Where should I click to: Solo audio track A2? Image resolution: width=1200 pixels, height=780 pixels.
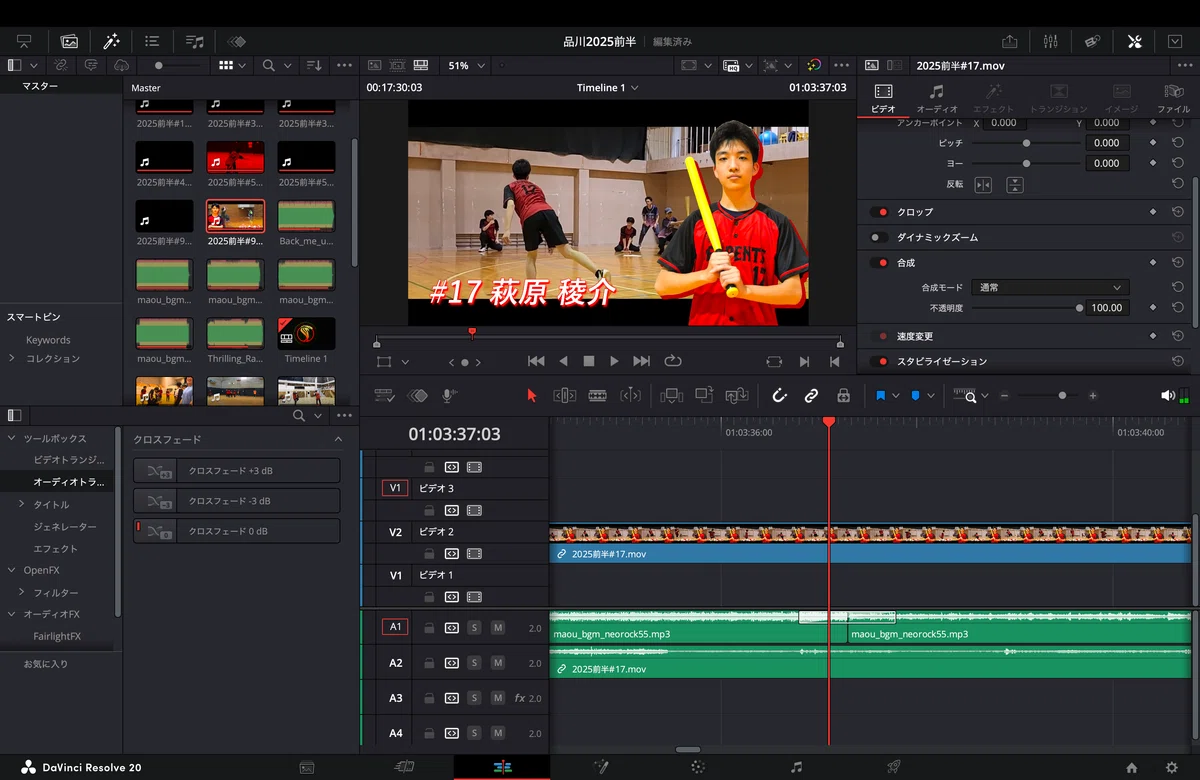coord(475,663)
